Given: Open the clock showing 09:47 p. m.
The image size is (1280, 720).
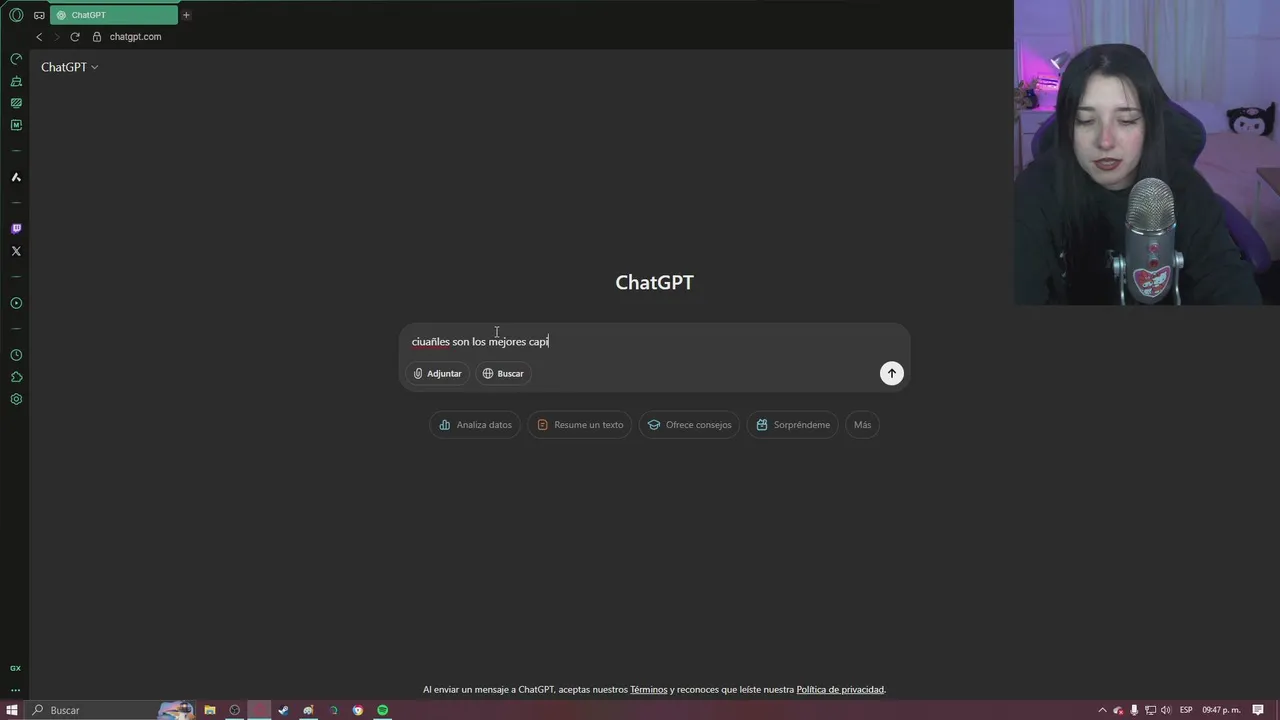Looking at the screenshot, I should point(1220,710).
